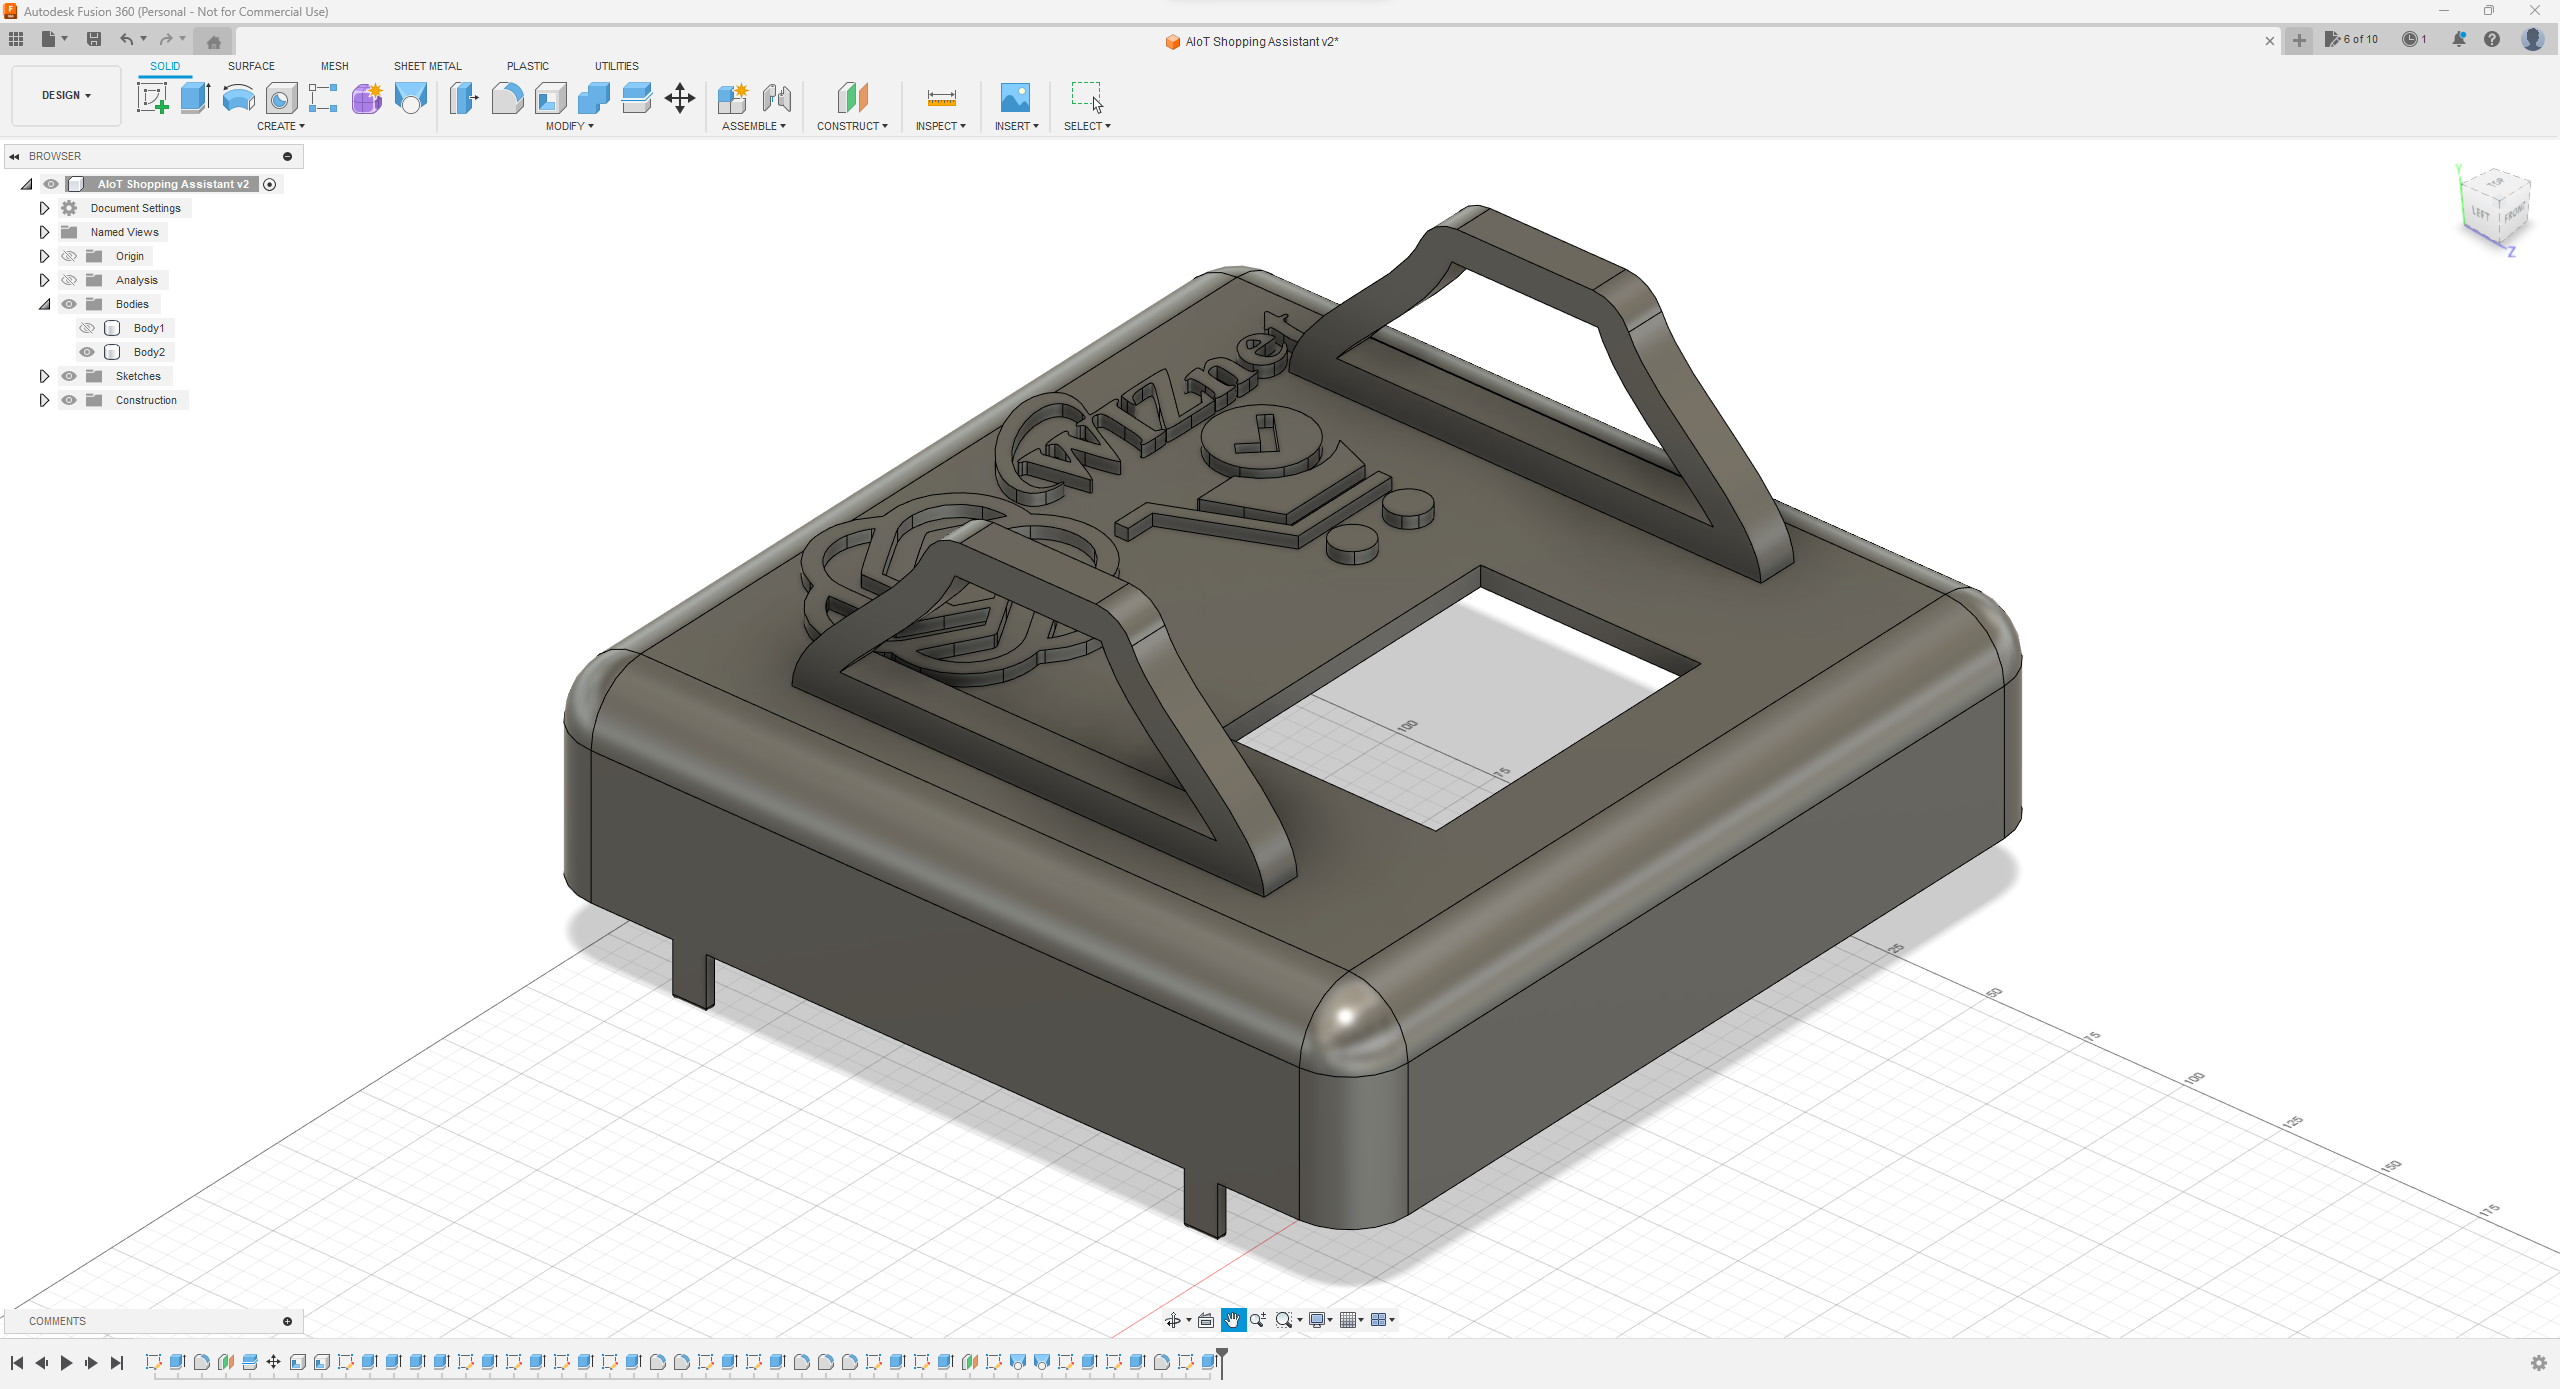
Task: Undo the last action
Action: (127, 39)
